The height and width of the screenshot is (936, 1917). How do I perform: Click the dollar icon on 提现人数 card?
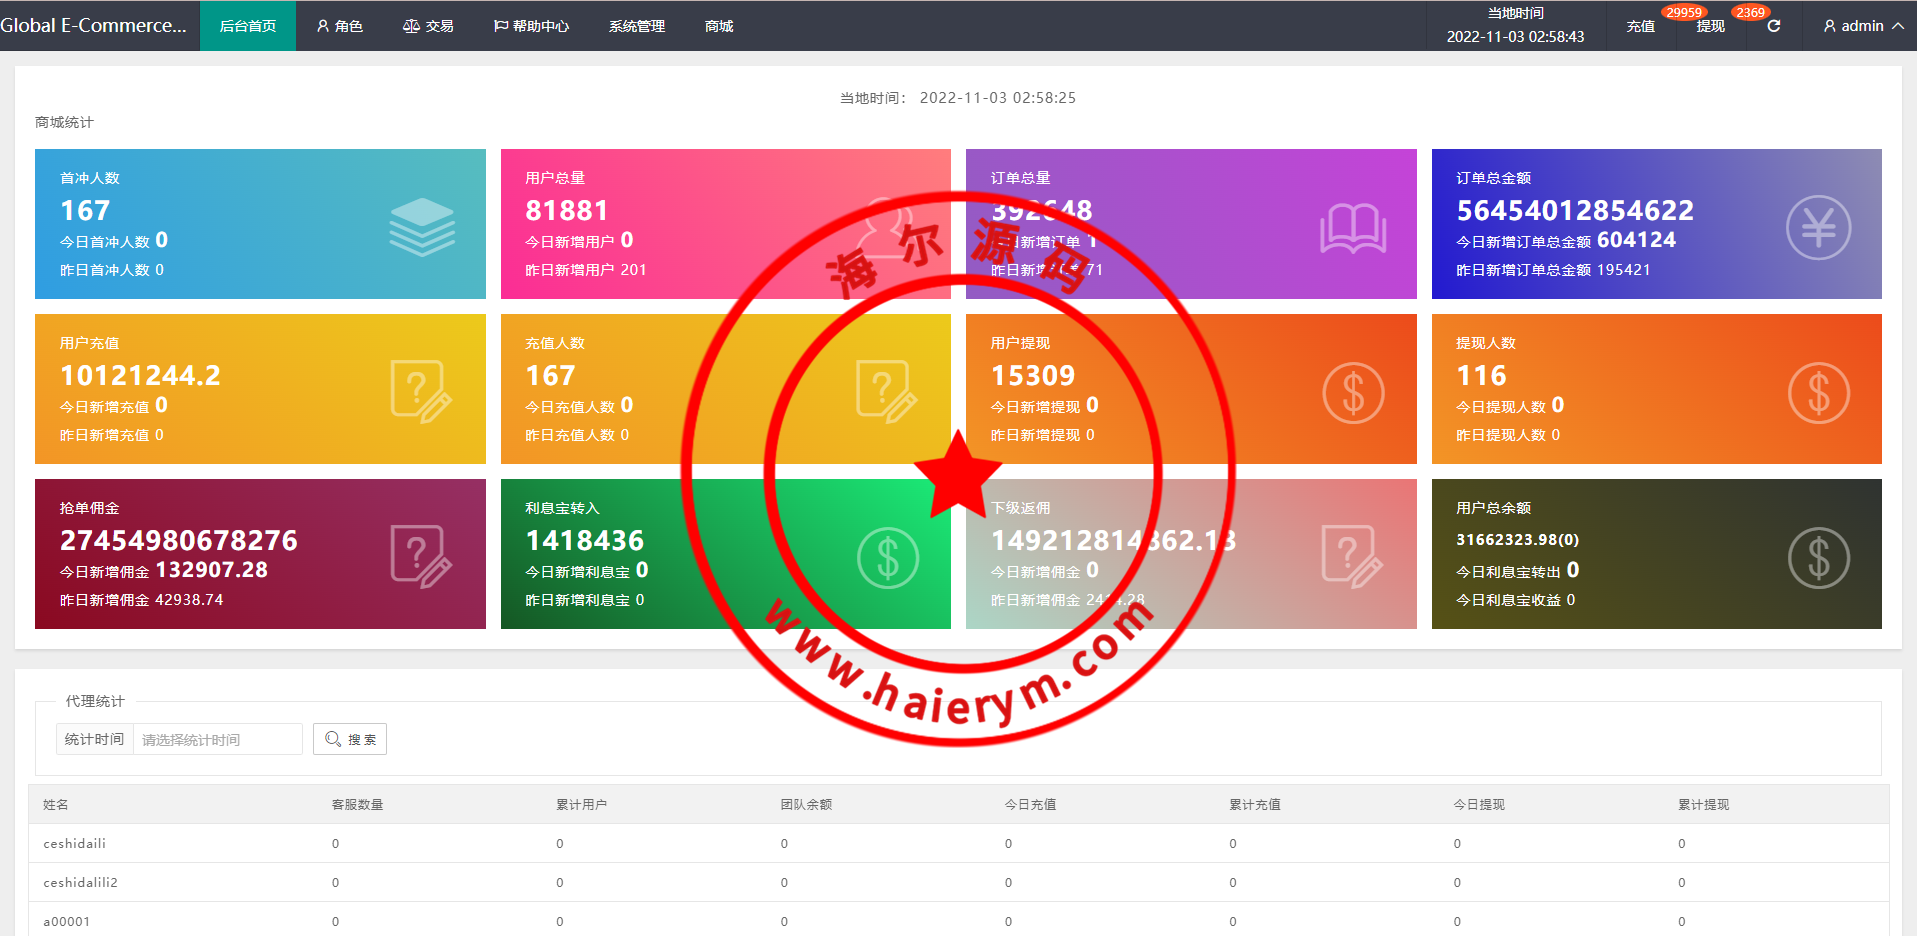(x=1817, y=393)
